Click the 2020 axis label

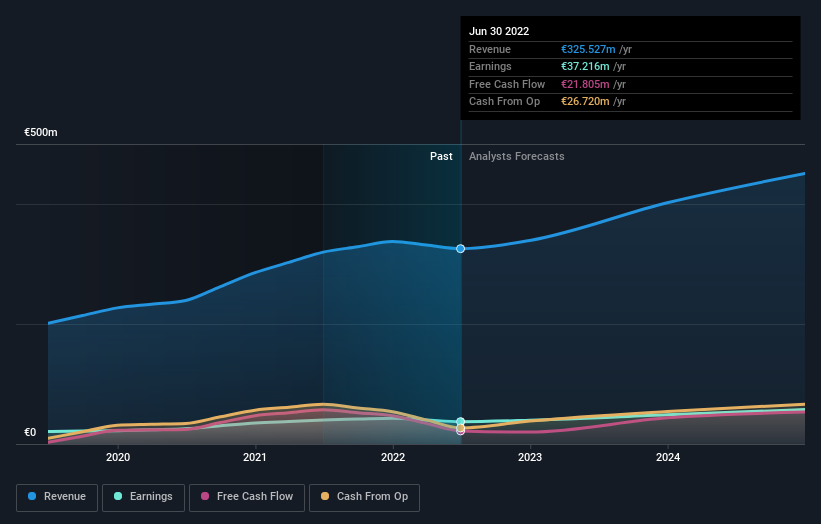coord(118,457)
